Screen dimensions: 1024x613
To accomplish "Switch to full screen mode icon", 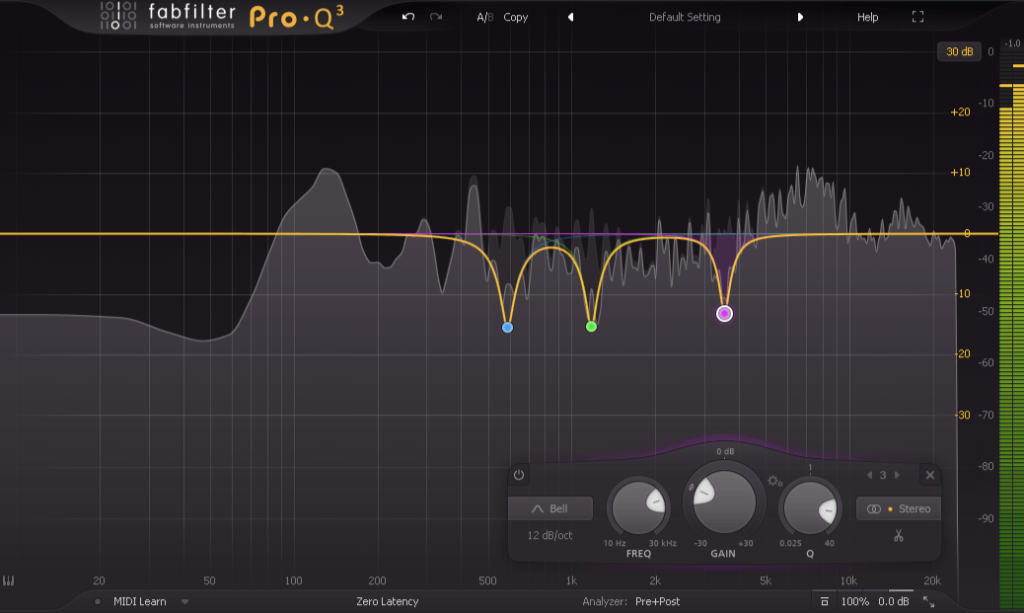I will tap(918, 17).
